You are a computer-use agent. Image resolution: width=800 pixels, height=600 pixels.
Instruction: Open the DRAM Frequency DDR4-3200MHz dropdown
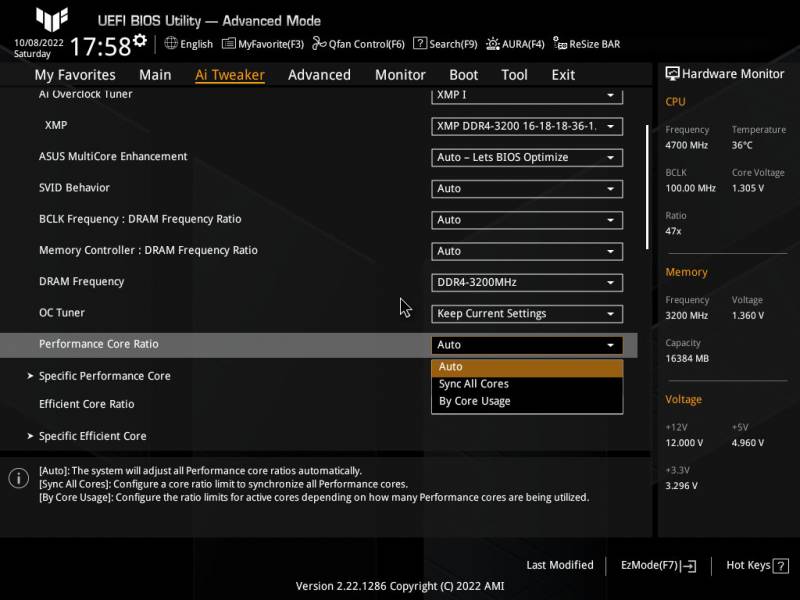(527, 283)
